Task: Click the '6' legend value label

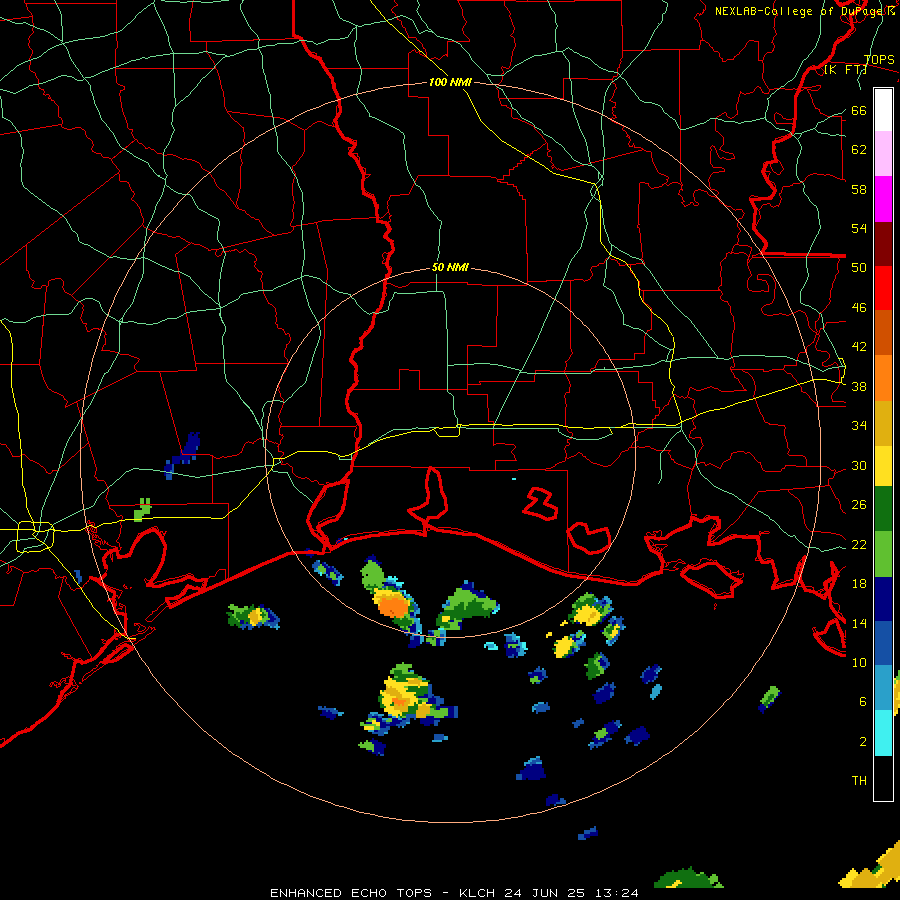Action: [x=862, y=702]
